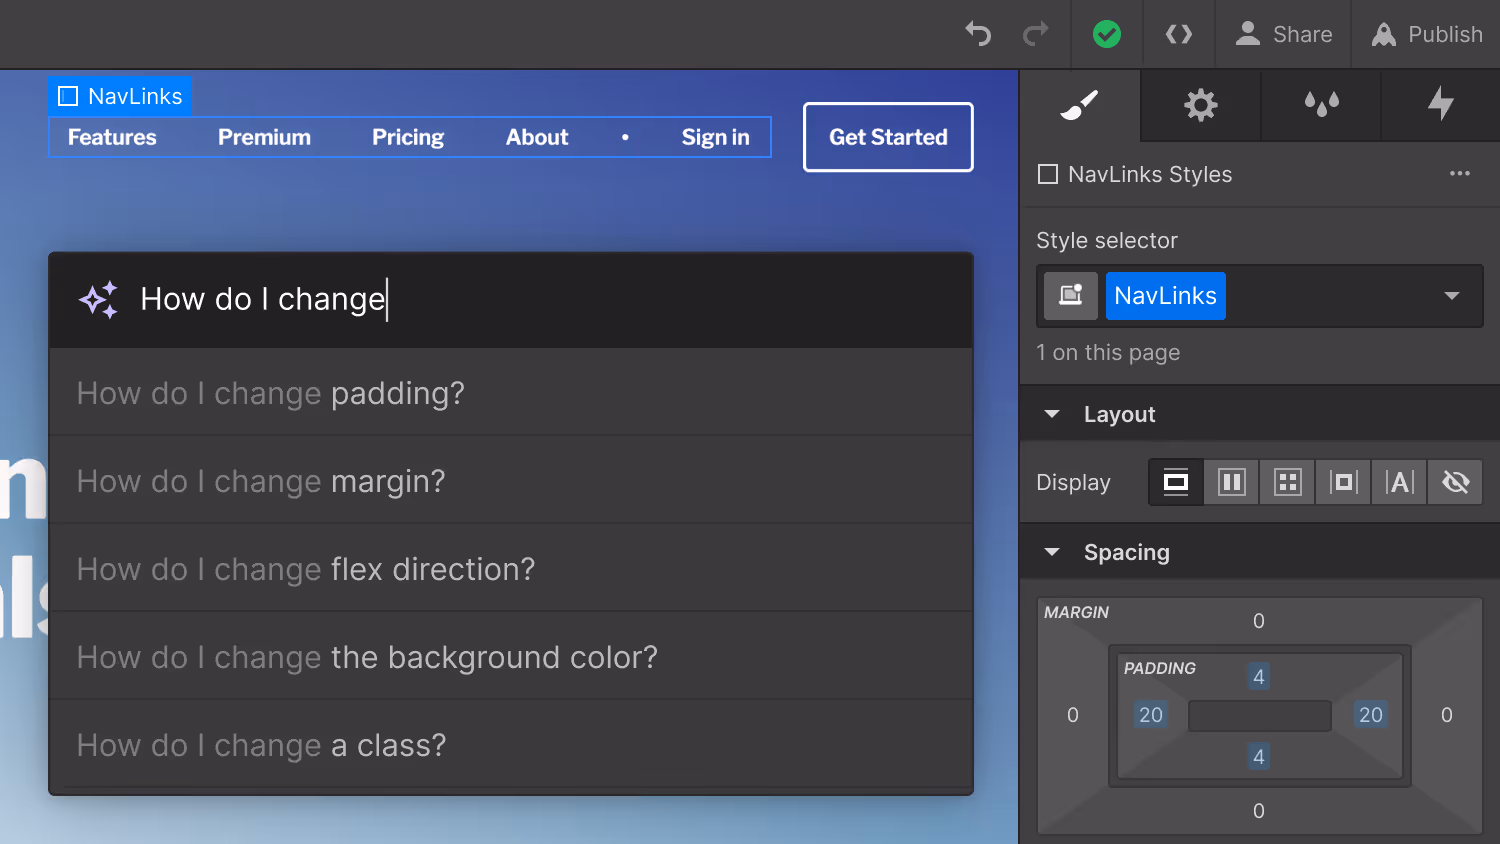This screenshot has width=1500, height=844.
Task: Set display to Block
Action: [x=1176, y=483]
